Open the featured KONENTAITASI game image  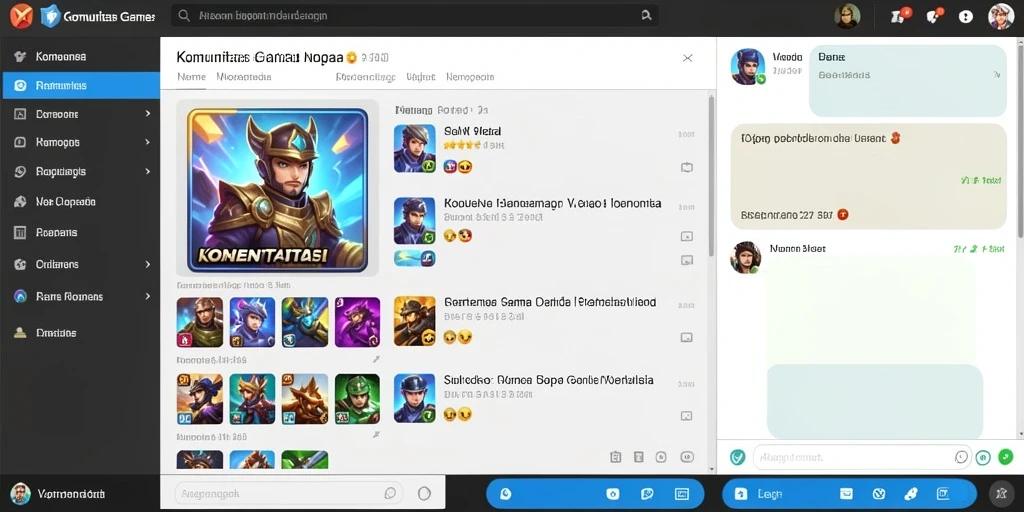click(278, 189)
